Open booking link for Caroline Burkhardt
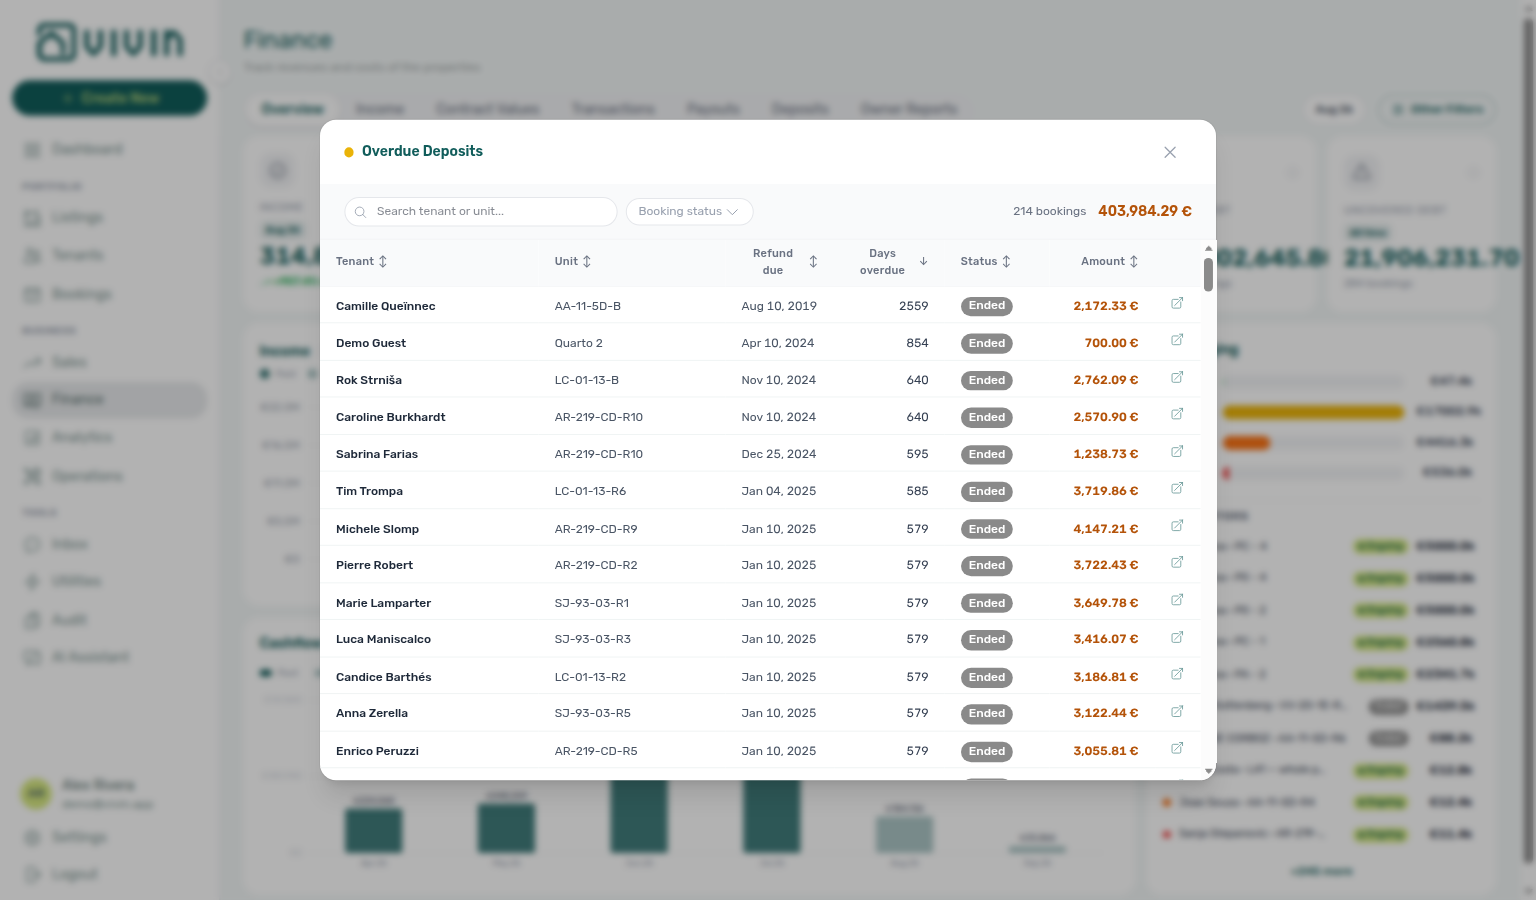Viewport: 1536px width, 900px height. (x=1177, y=414)
